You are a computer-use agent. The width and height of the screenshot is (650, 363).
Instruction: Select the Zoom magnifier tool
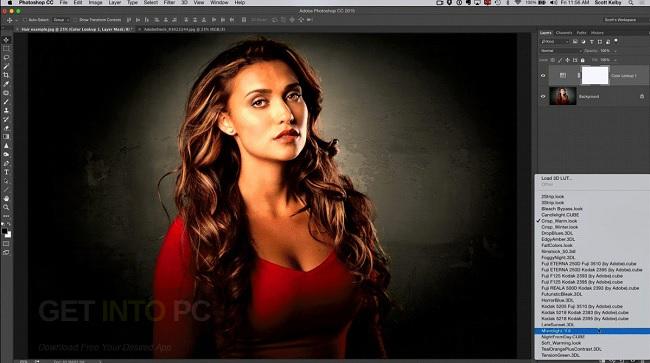tap(6, 207)
